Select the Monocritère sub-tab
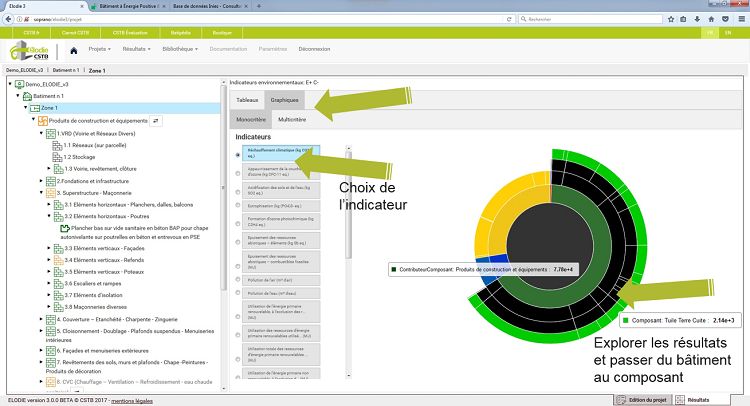Image resolution: width=750 pixels, height=406 pixels. point(251,120)
